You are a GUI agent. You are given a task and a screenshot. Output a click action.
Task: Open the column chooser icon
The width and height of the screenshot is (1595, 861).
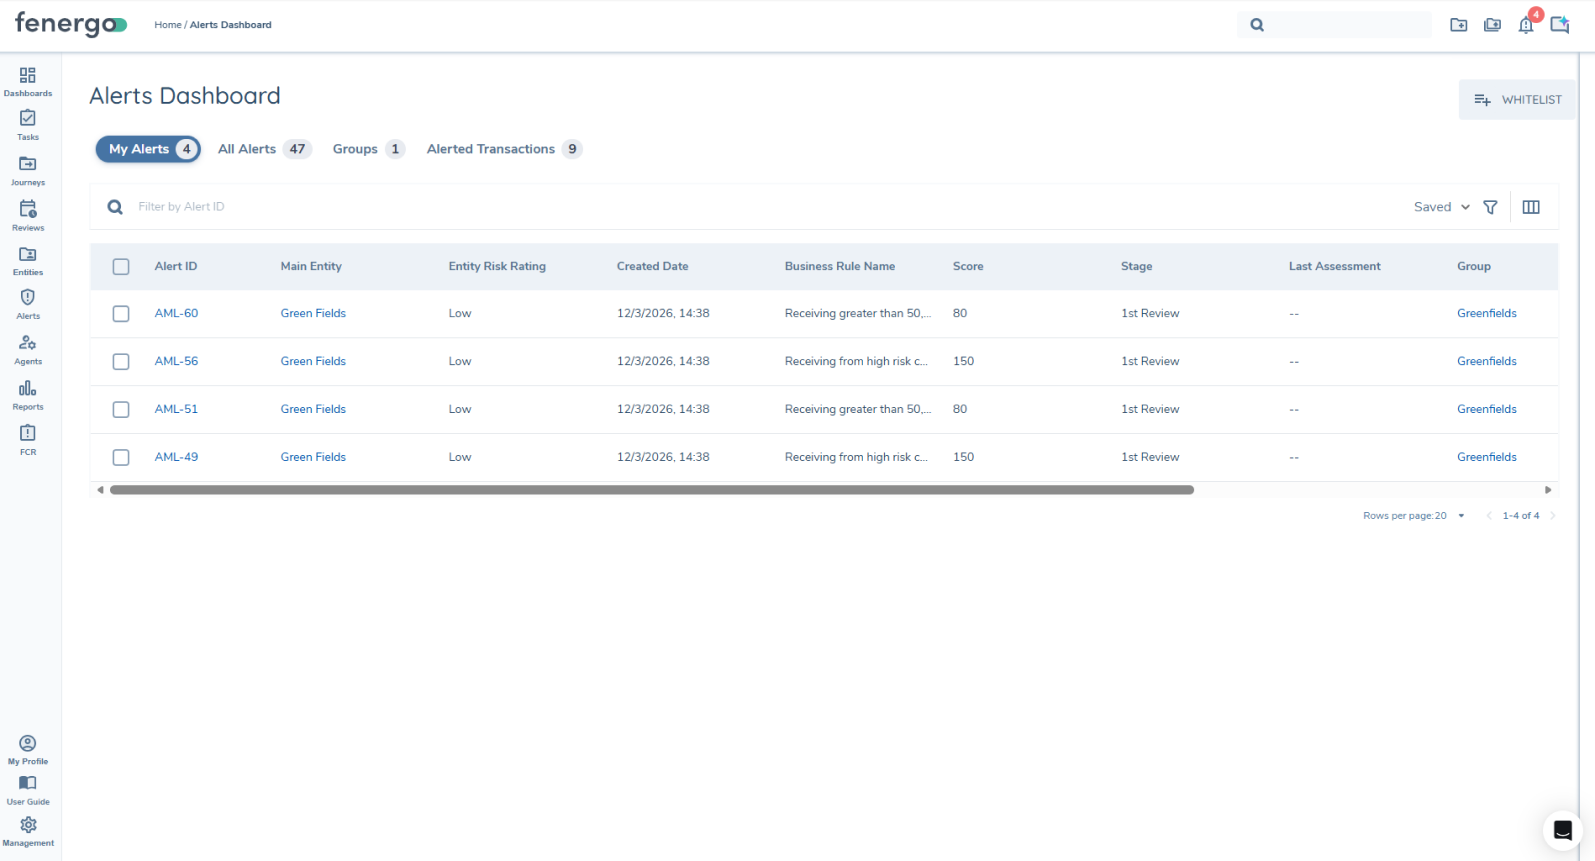coord(1531,207)
